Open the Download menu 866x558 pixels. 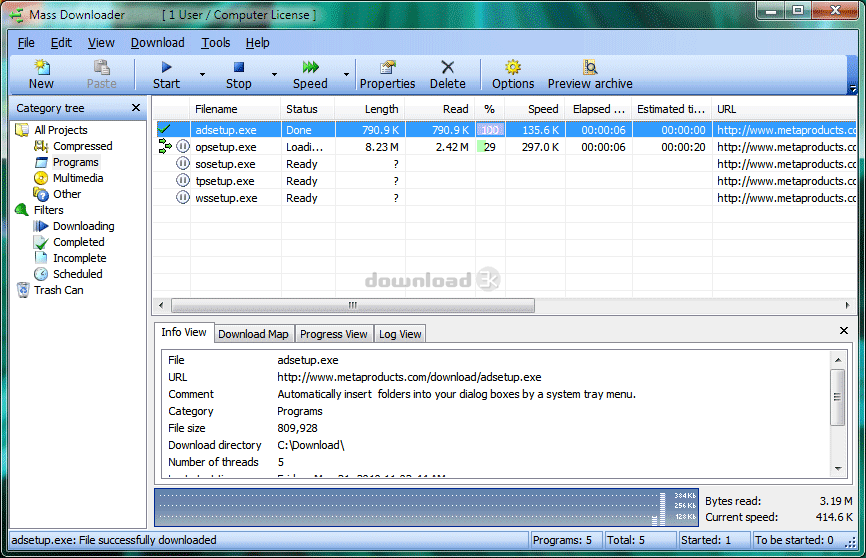[157, 43]
